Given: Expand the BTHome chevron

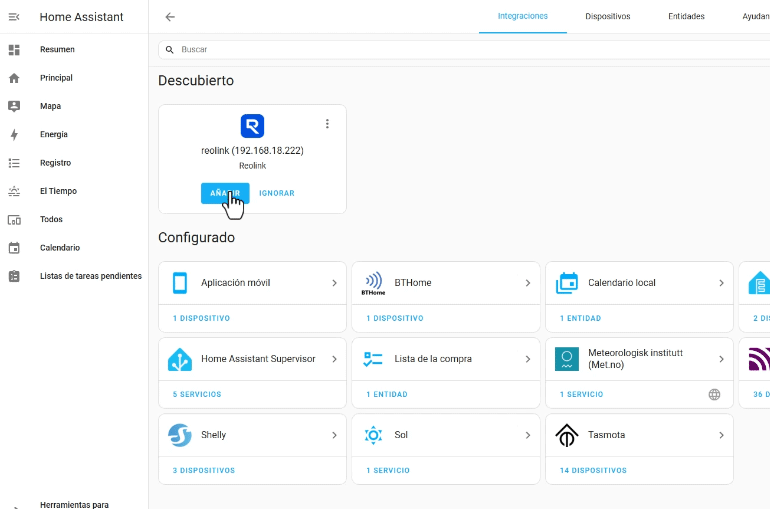Looking at the screenshot, I should pyautogui.click(x=528, y=283).
